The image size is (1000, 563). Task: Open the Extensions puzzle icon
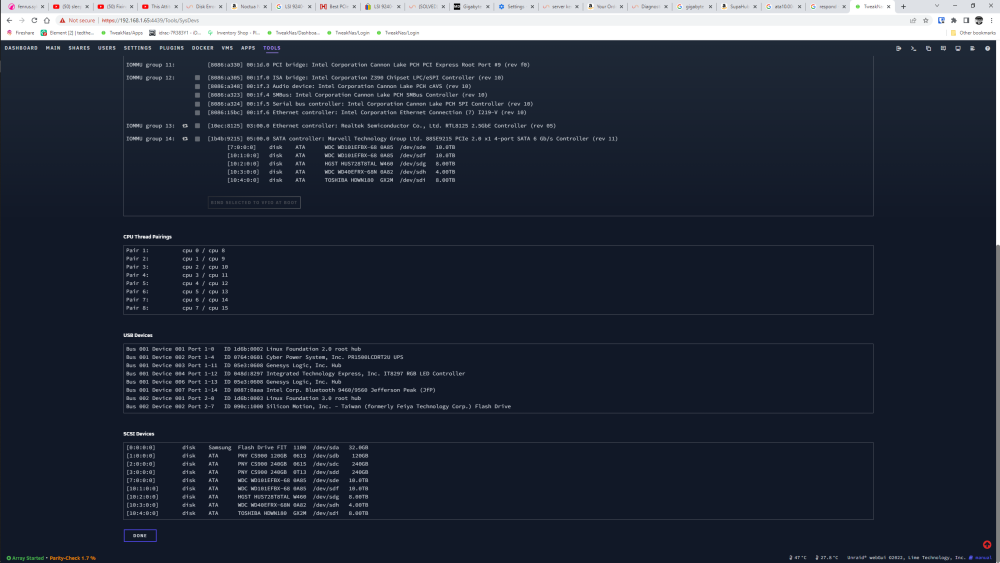pos(954,20)
